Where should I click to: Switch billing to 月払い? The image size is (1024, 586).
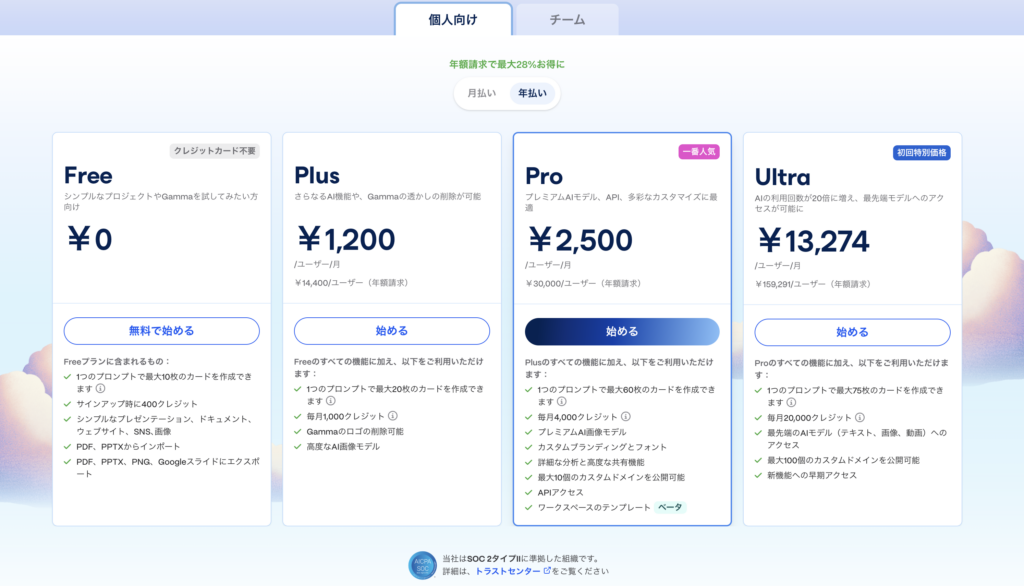coord(481,93)
